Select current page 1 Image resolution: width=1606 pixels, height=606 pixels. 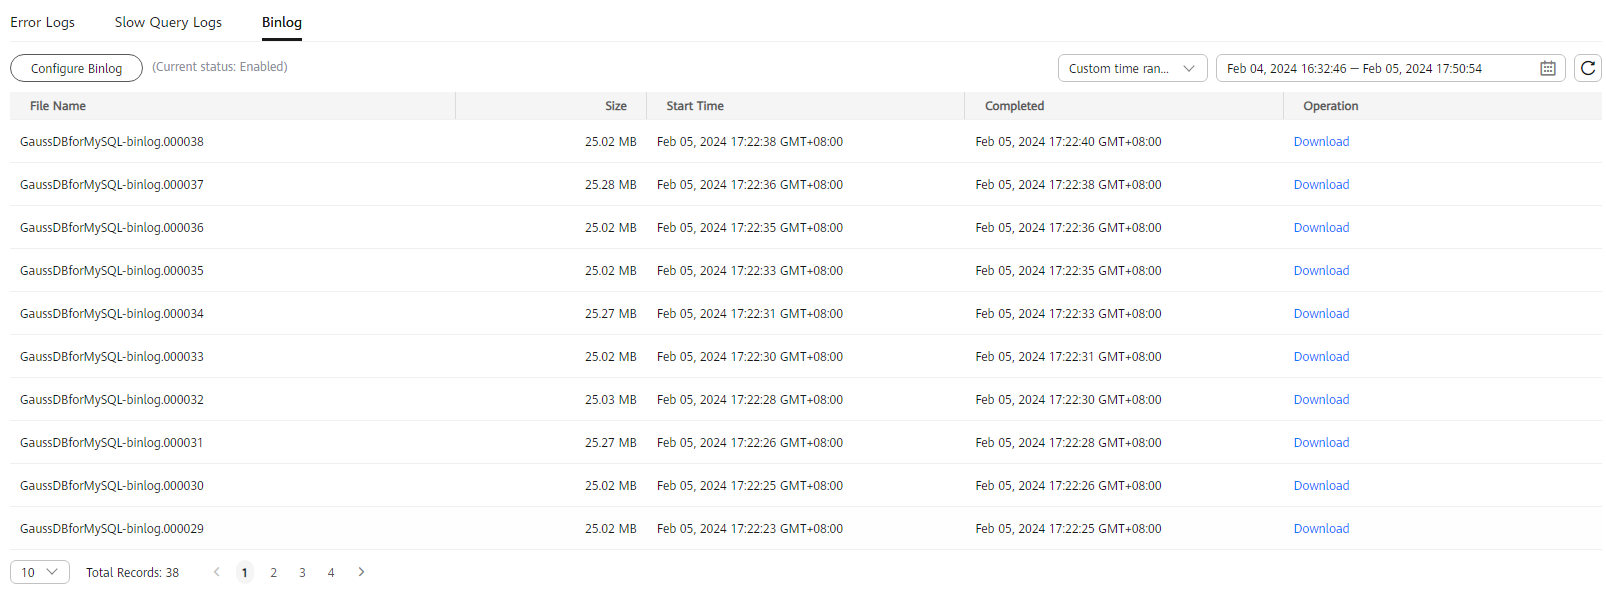tap(245, 573)
